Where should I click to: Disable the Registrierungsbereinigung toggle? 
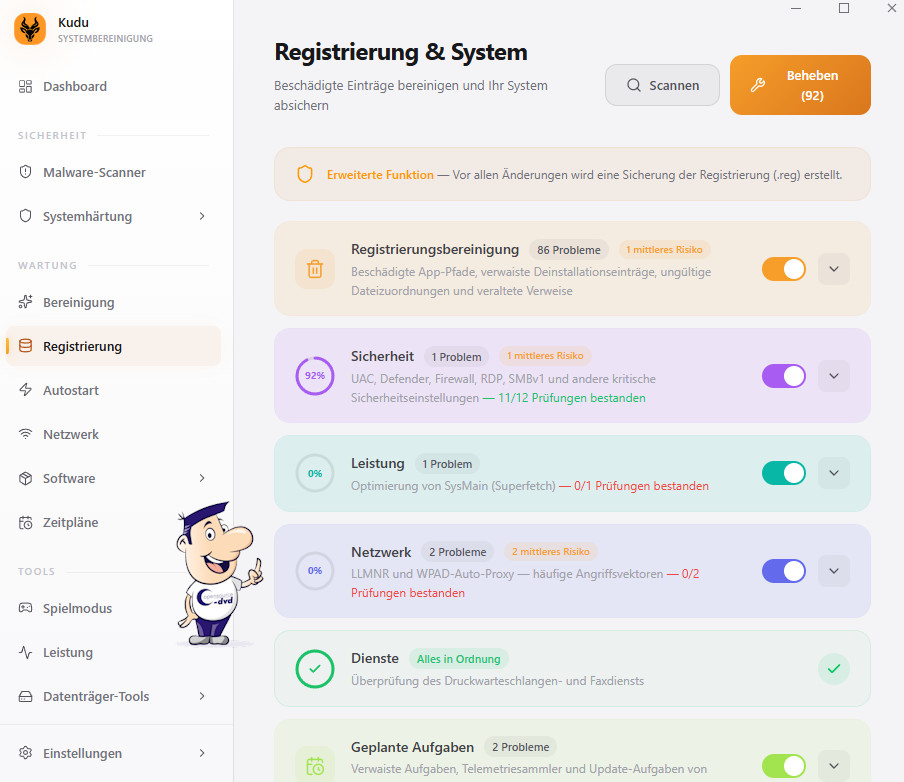[783, 269]
